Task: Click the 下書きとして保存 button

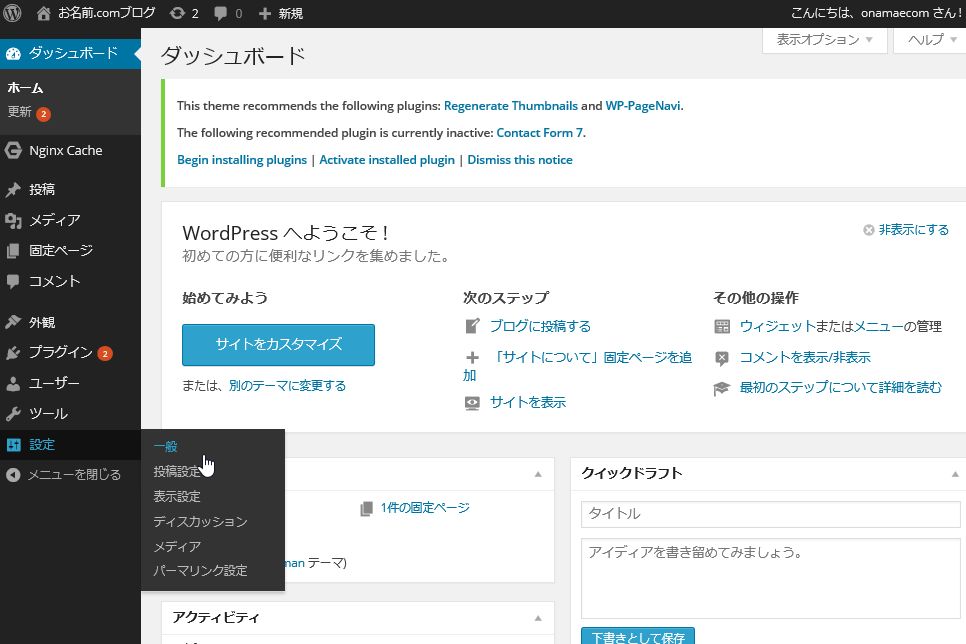Action: click(x=638, y=637)
